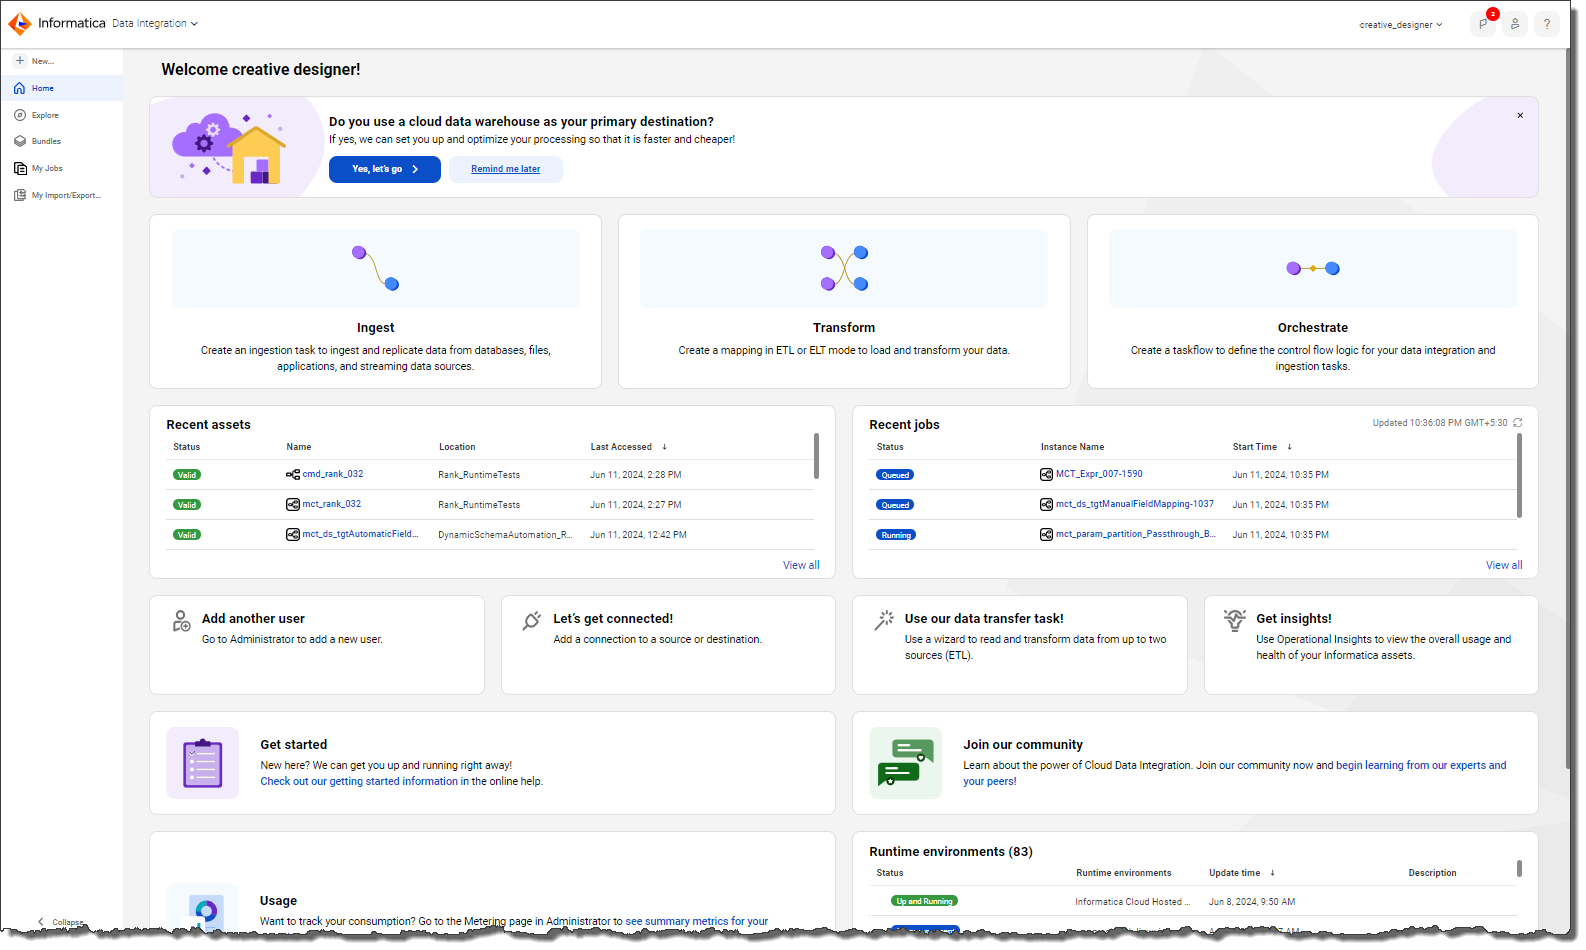Click the New plus icon
The width and height of the screenshot is (1586, 950).
pyautogui.click(x=20, y=61)
